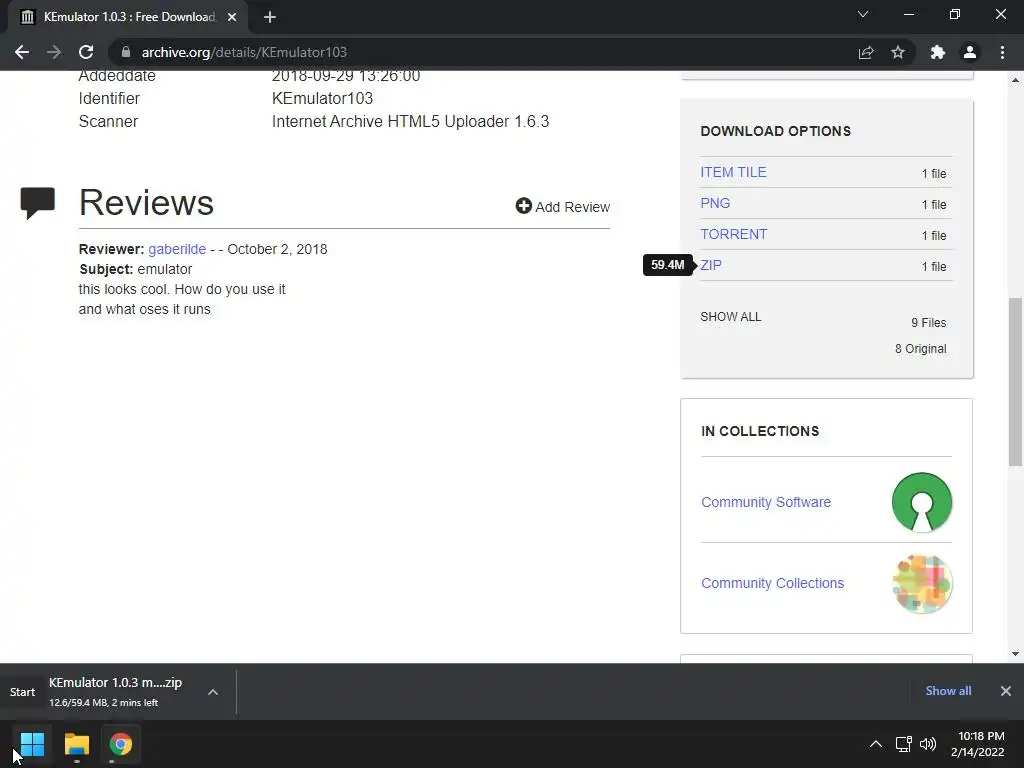
Task: Open the tab search chevron
Action: 863,14
